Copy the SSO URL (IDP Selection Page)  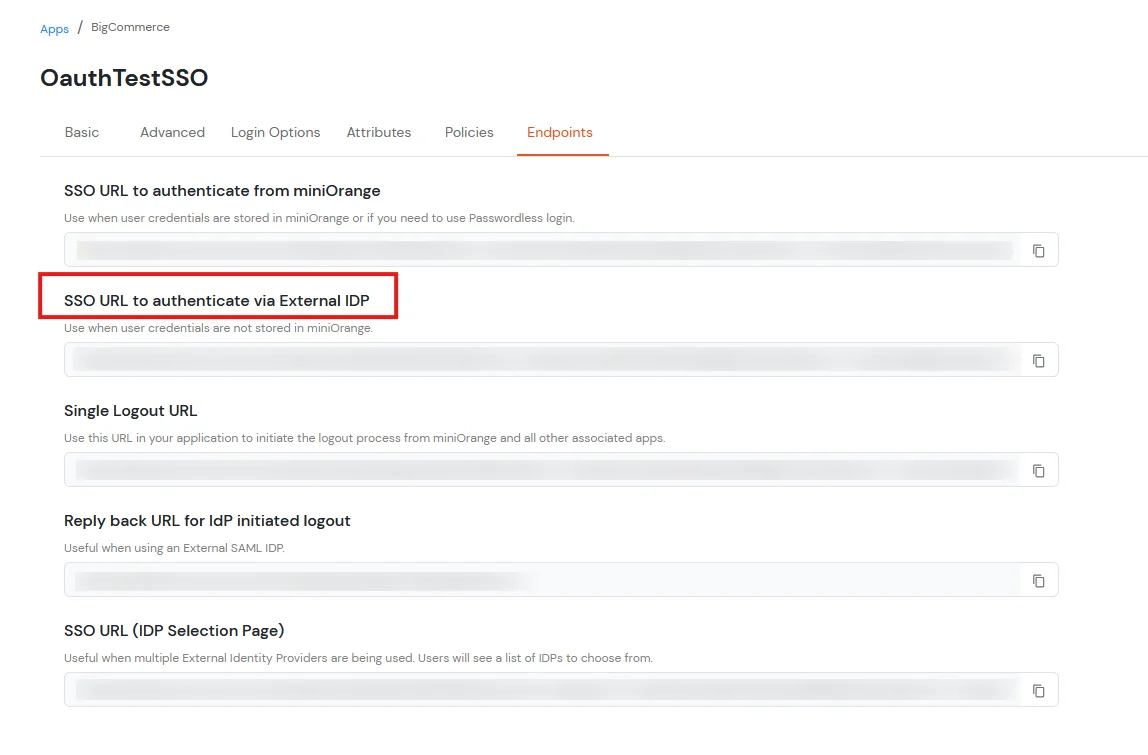click(1038, 690)
